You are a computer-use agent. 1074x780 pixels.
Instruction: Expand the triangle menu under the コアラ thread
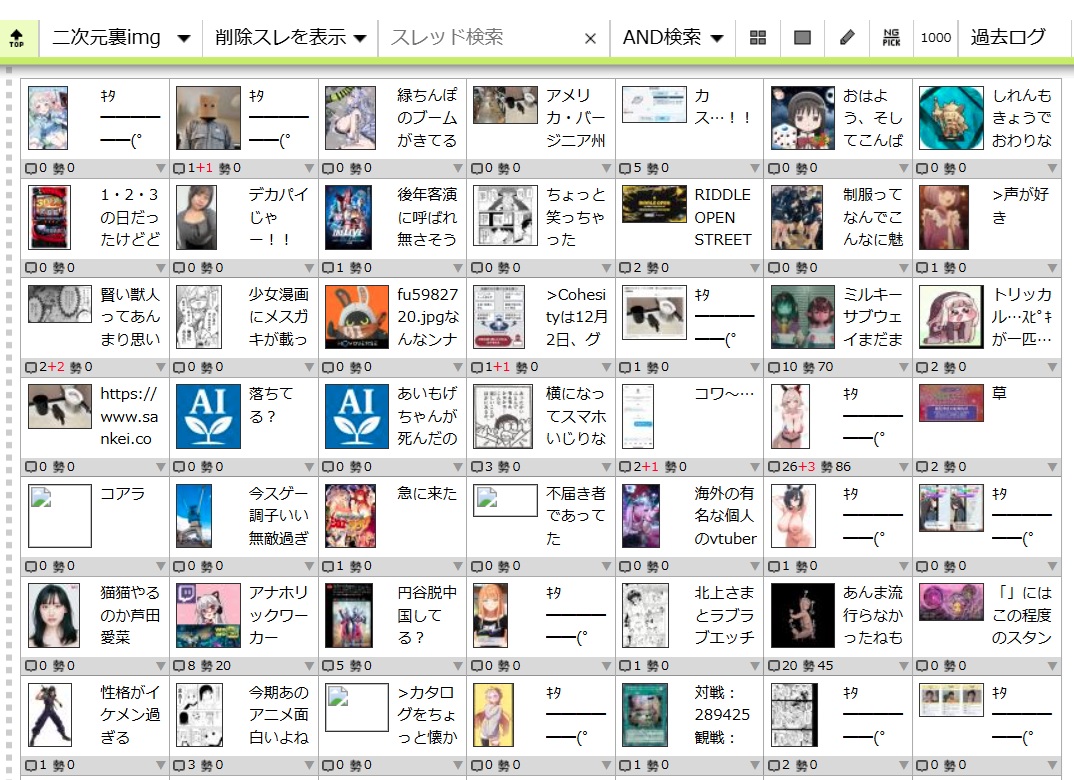pyautogui.click(x=161, y=567)
